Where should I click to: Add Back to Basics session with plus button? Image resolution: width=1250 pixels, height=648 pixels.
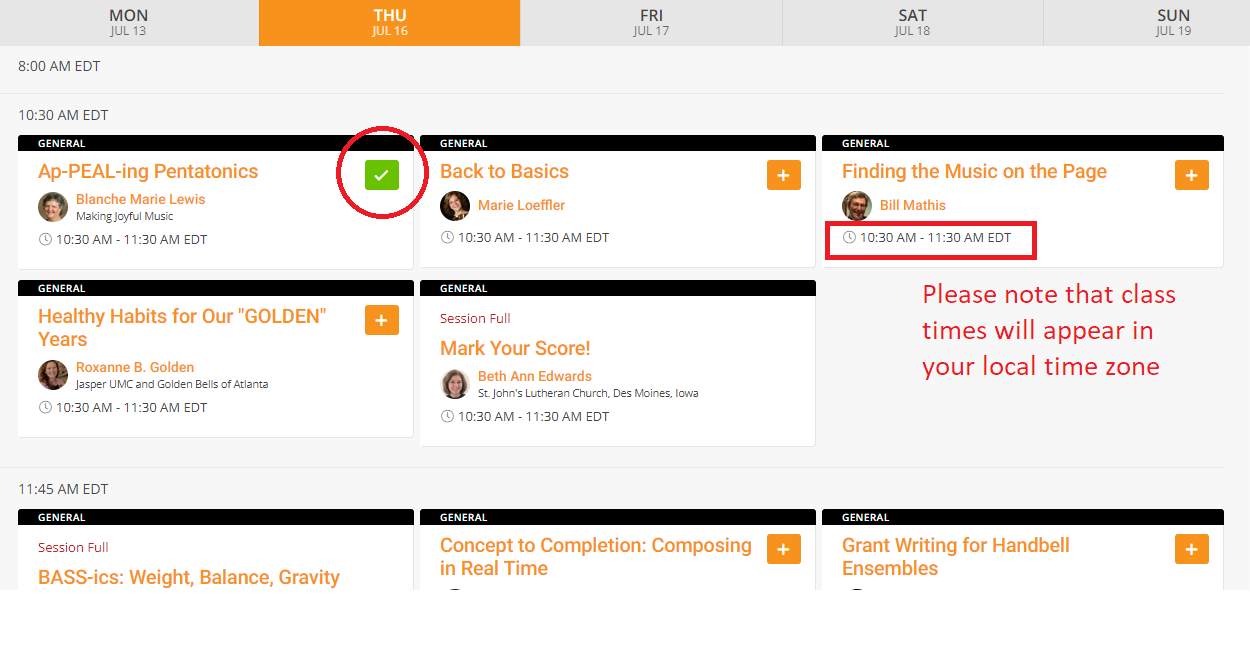point(783,175)
